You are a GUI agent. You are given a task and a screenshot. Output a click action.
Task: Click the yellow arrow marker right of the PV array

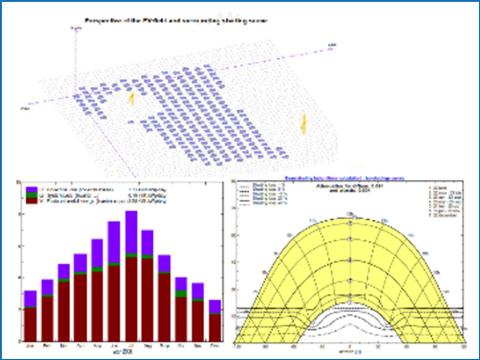coord(304,124)
